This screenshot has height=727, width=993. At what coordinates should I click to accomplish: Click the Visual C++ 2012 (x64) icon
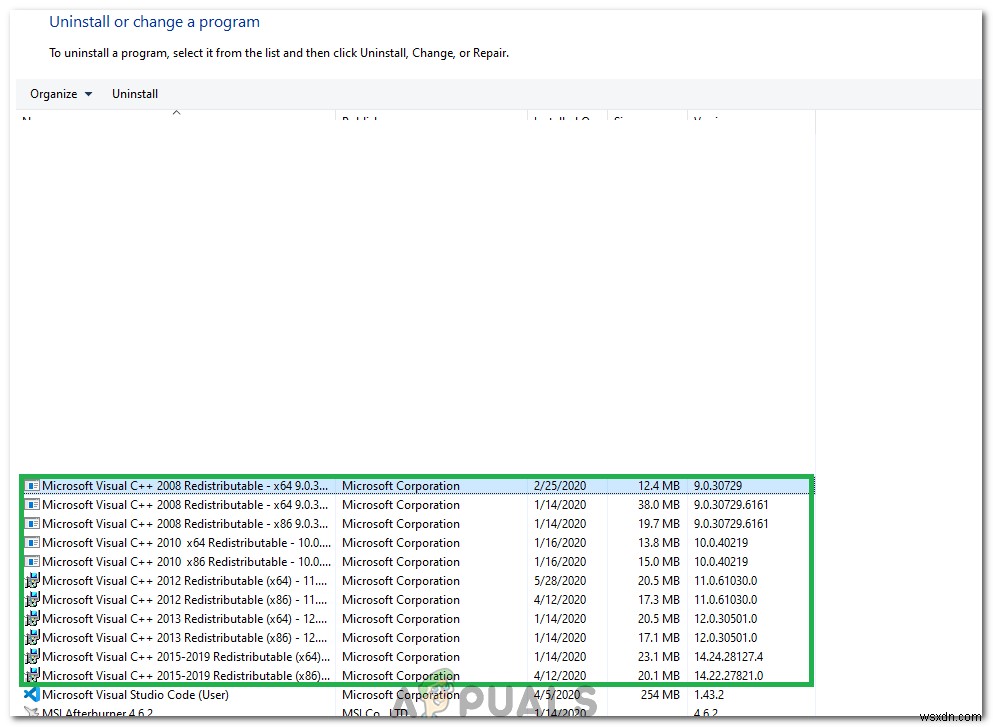click(33, 581)
